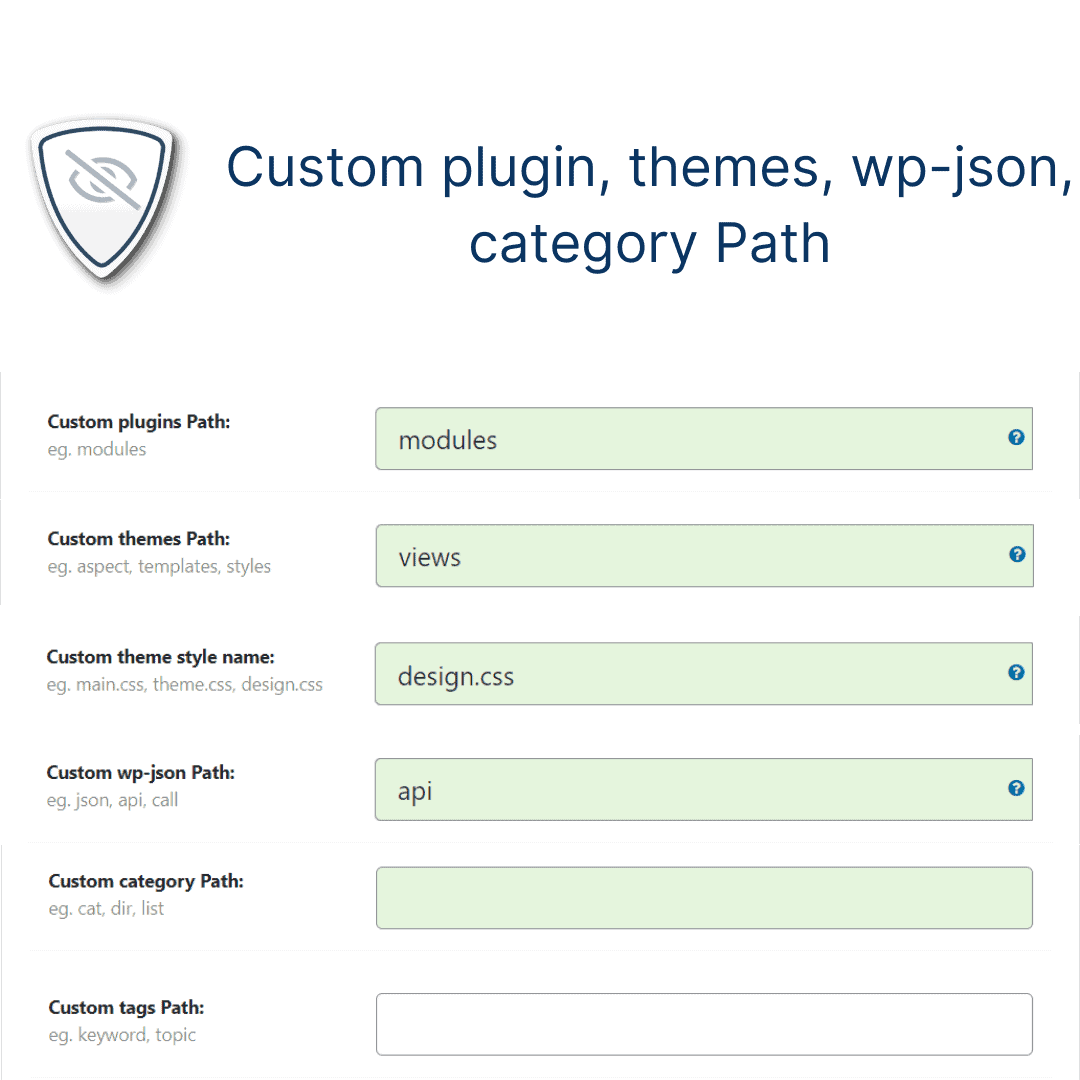Open help tooltip for Custom plugins Path
Viewport: 1080px width, 1080px height.
1016,437
